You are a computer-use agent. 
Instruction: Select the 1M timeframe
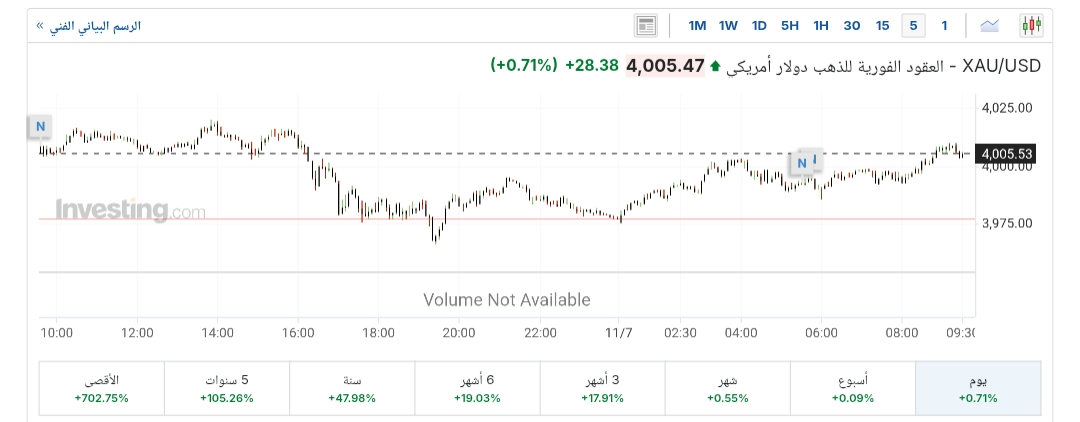(697, 25)
